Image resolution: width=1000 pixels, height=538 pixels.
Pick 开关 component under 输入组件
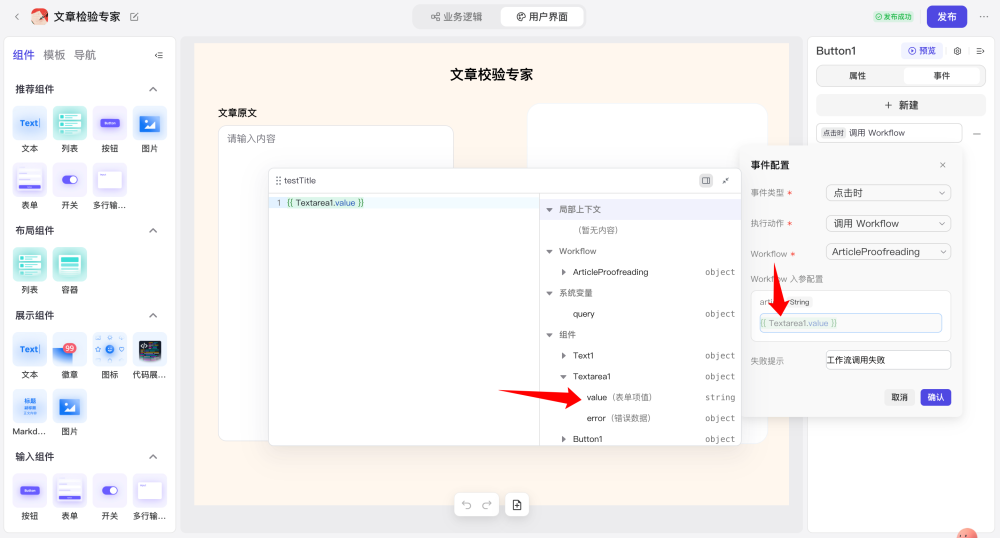click(110, 497)
